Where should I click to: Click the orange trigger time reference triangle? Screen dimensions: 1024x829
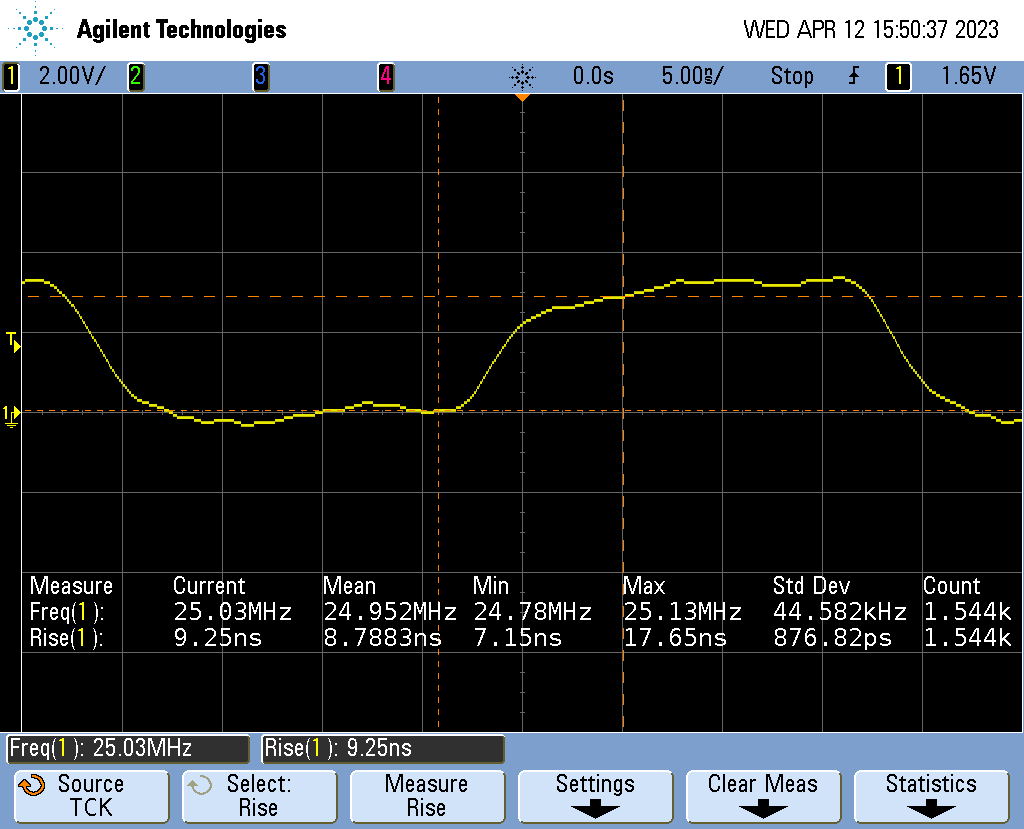click(521, 98)
